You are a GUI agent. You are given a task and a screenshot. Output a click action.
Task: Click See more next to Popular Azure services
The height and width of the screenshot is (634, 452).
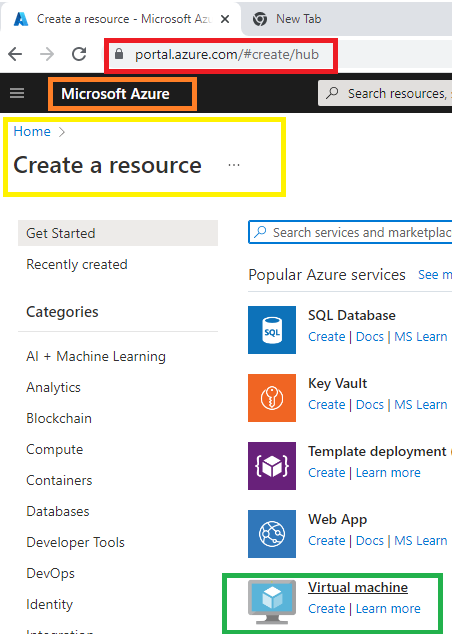click(435, 275)
